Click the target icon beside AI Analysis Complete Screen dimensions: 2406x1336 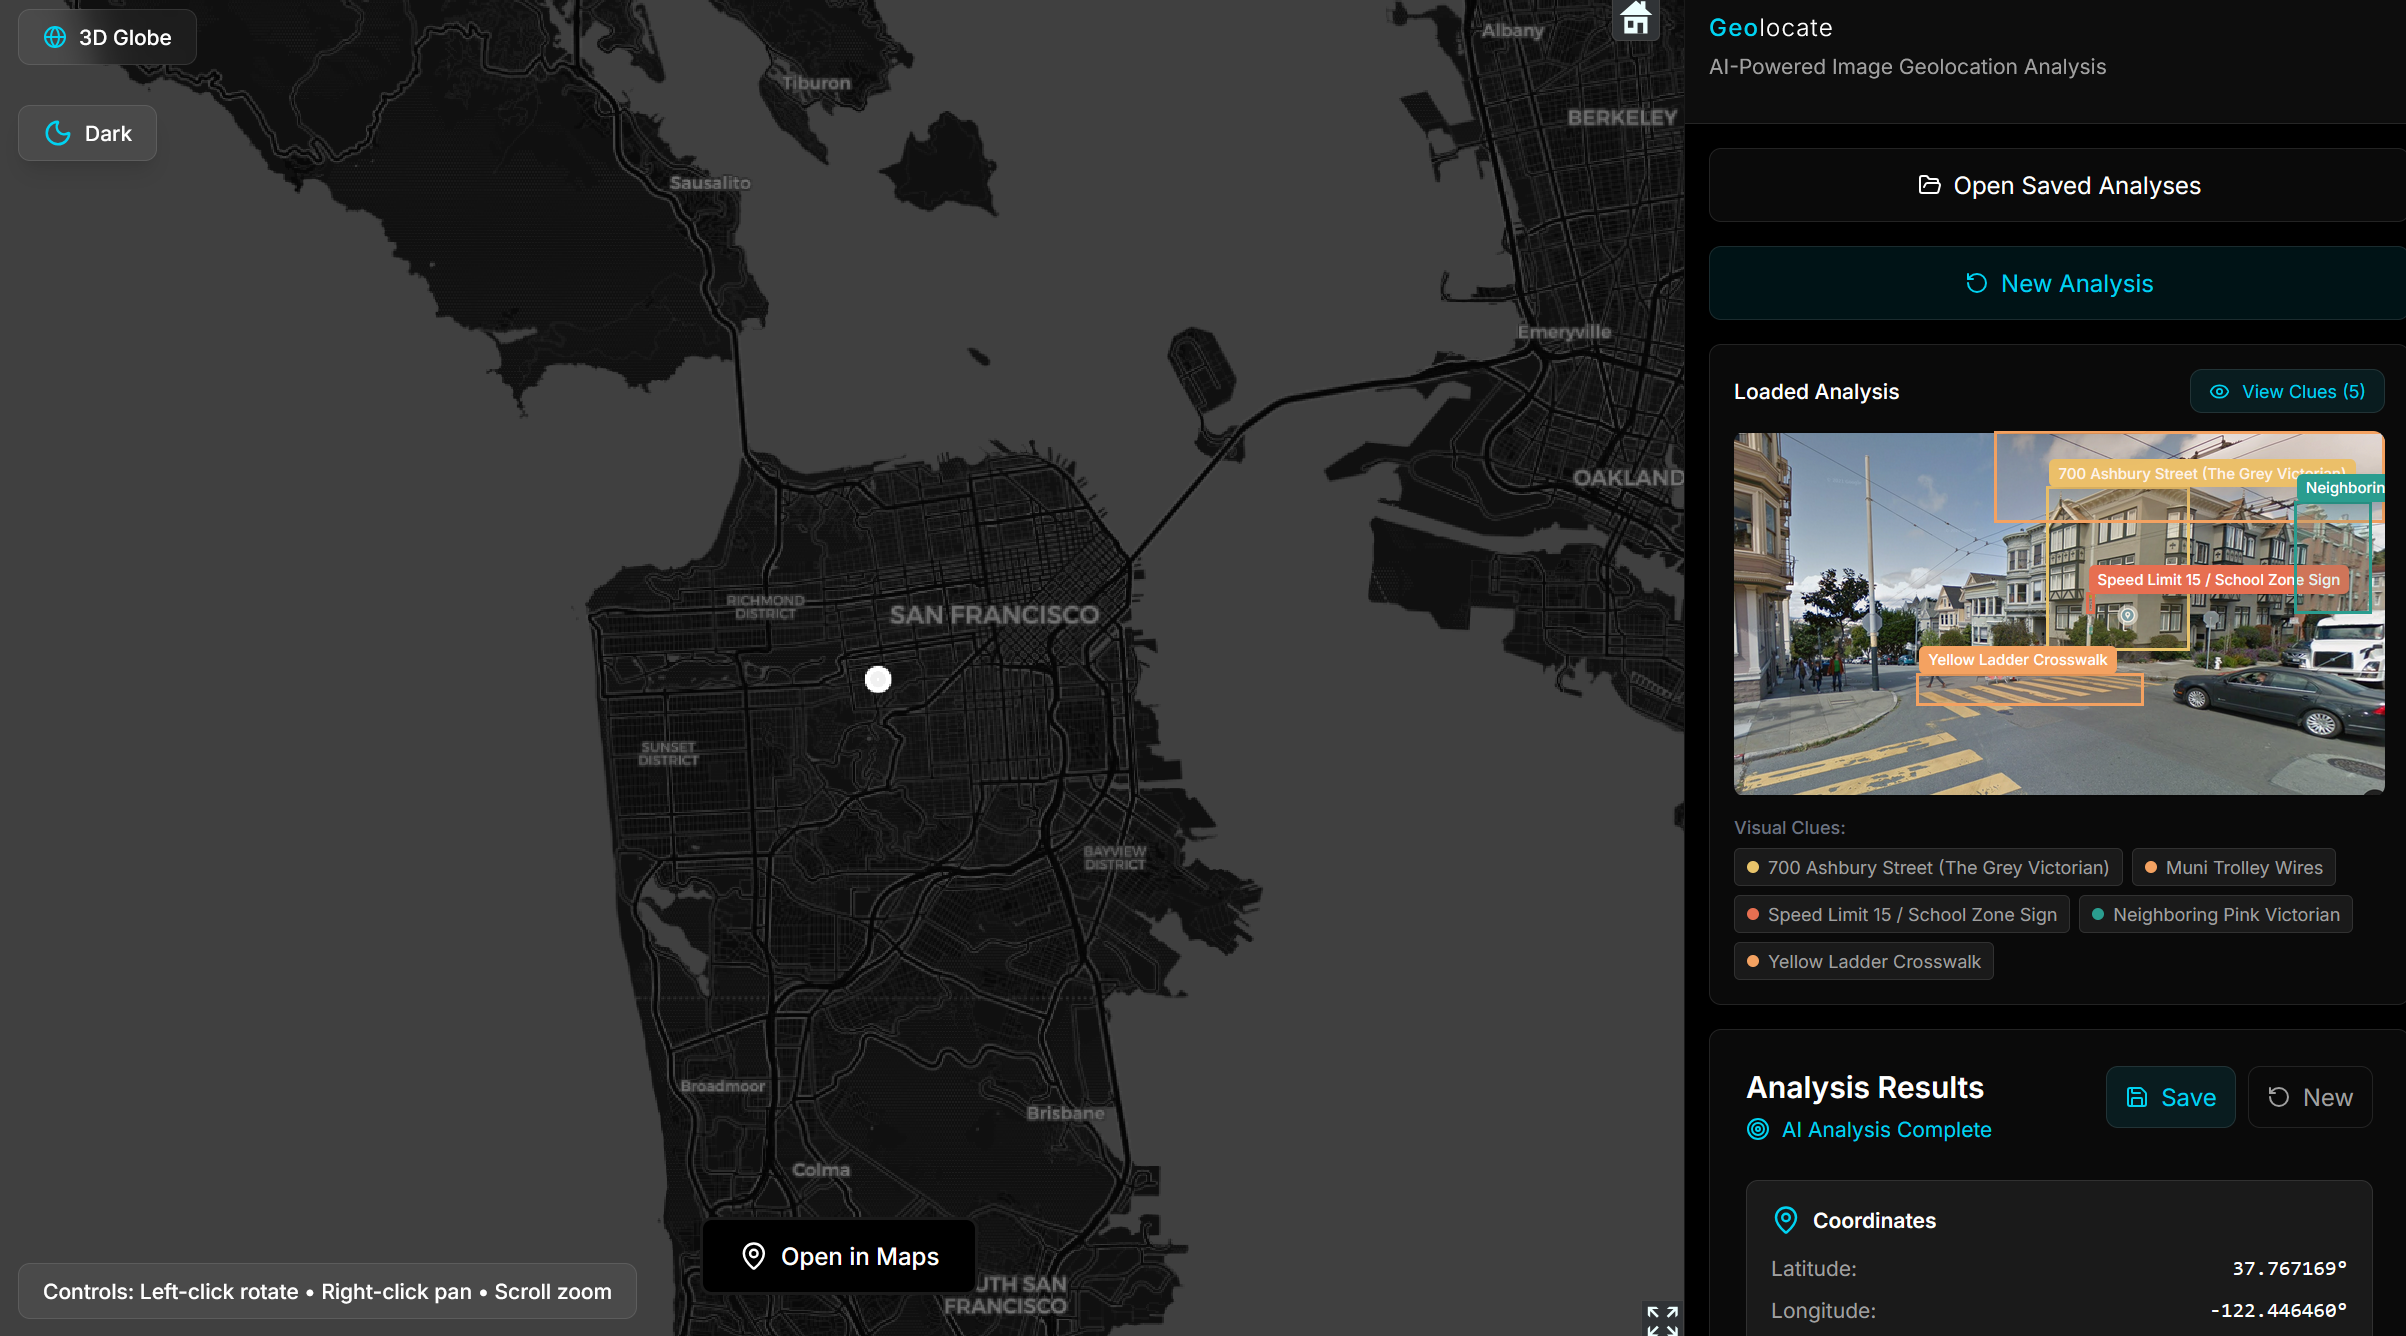tap(1758, 1129)
